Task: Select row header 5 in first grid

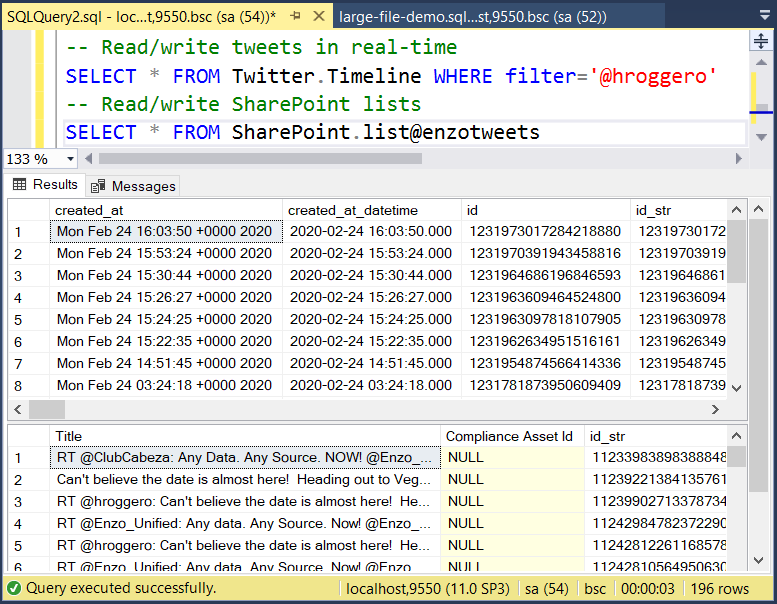Action: tap(29, 320)
